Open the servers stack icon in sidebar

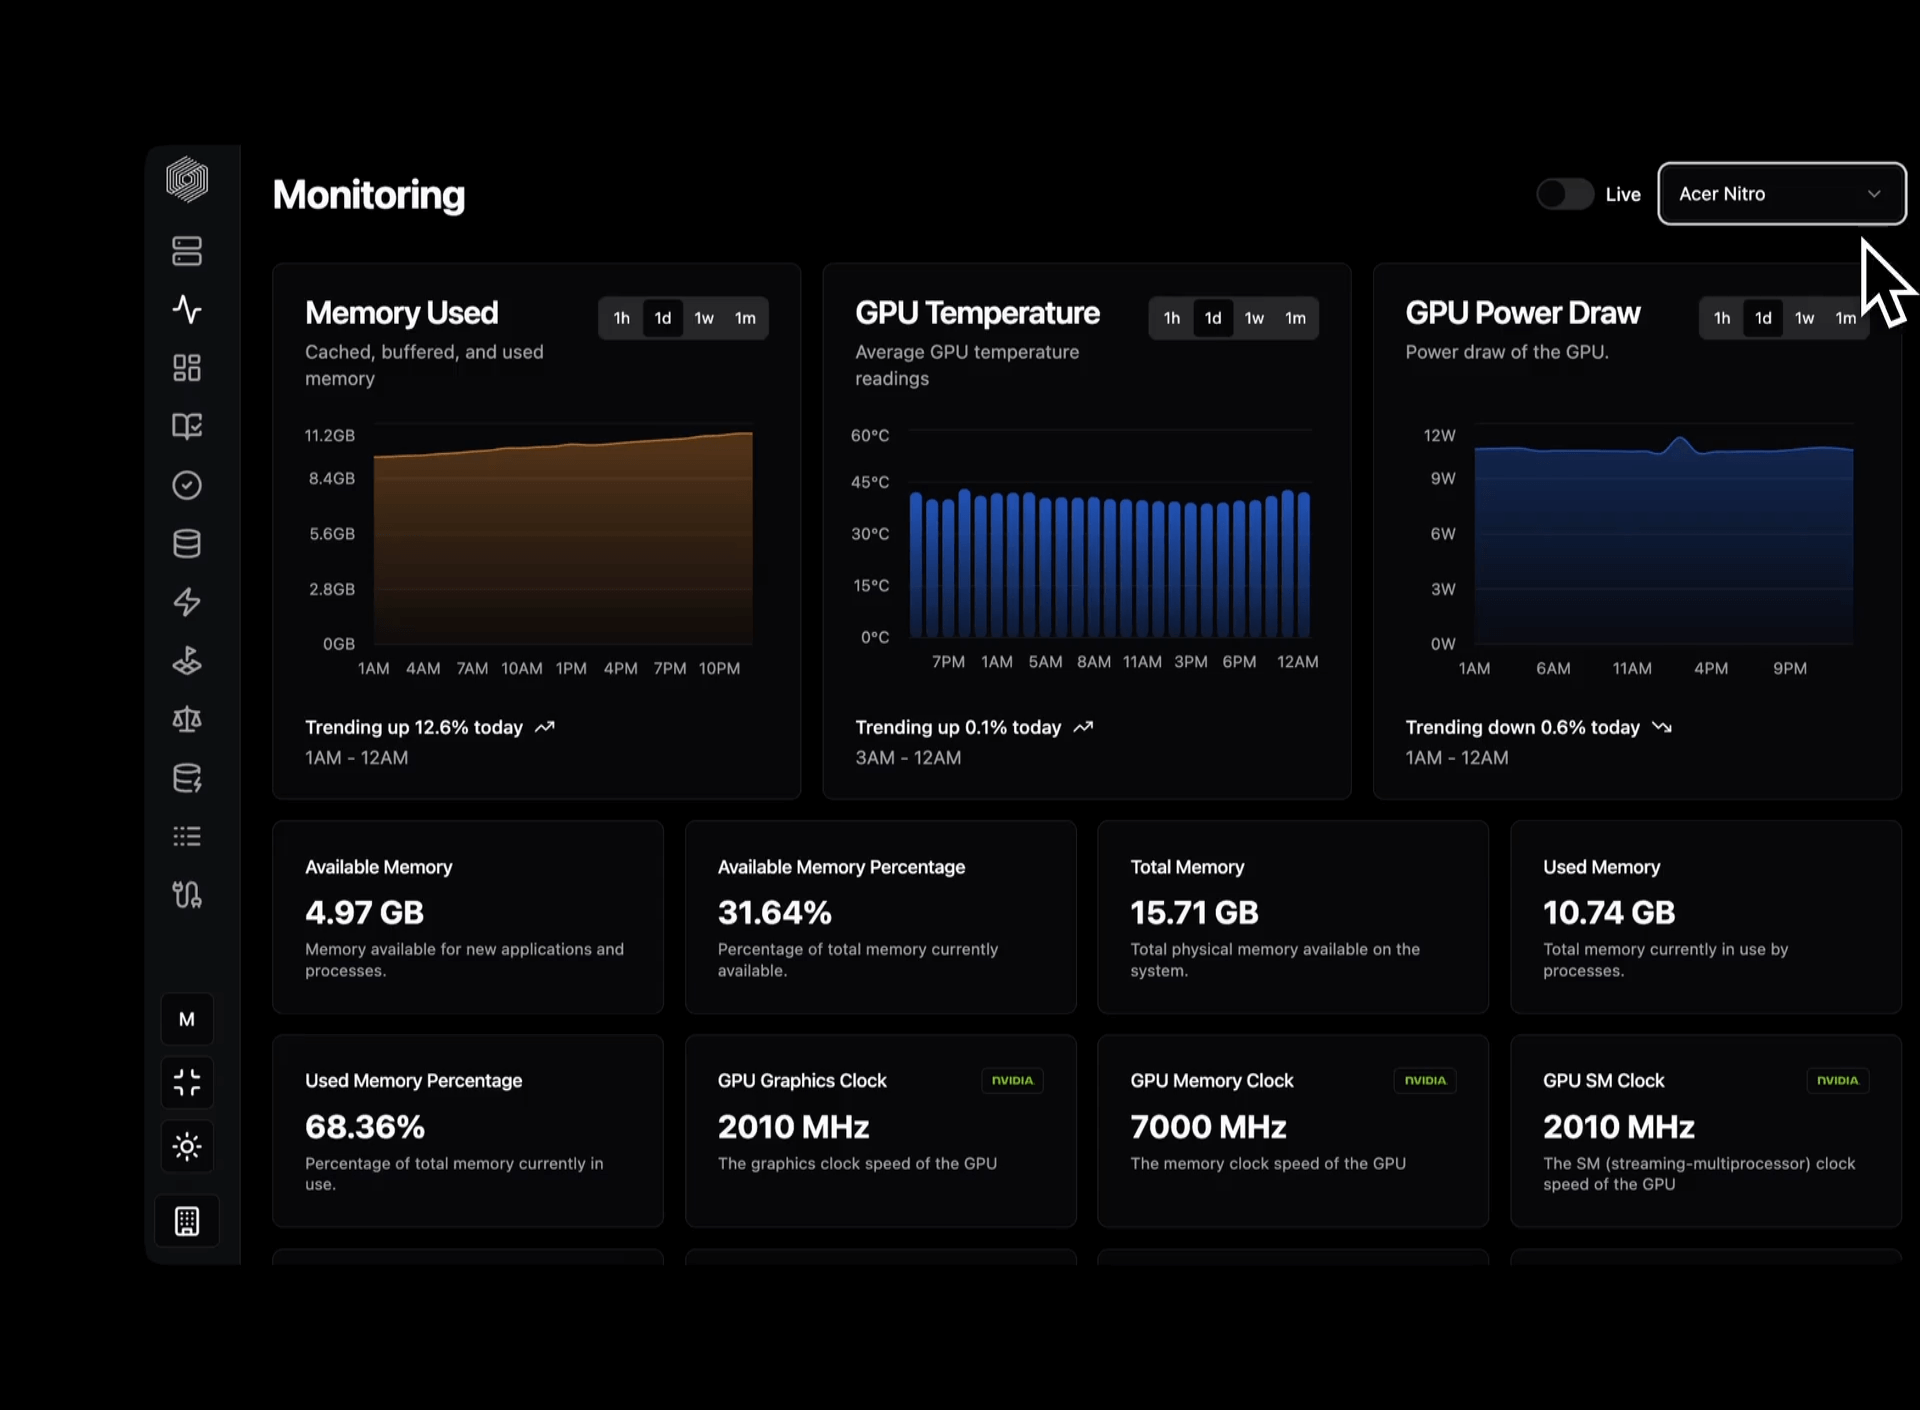click(187, 251)
